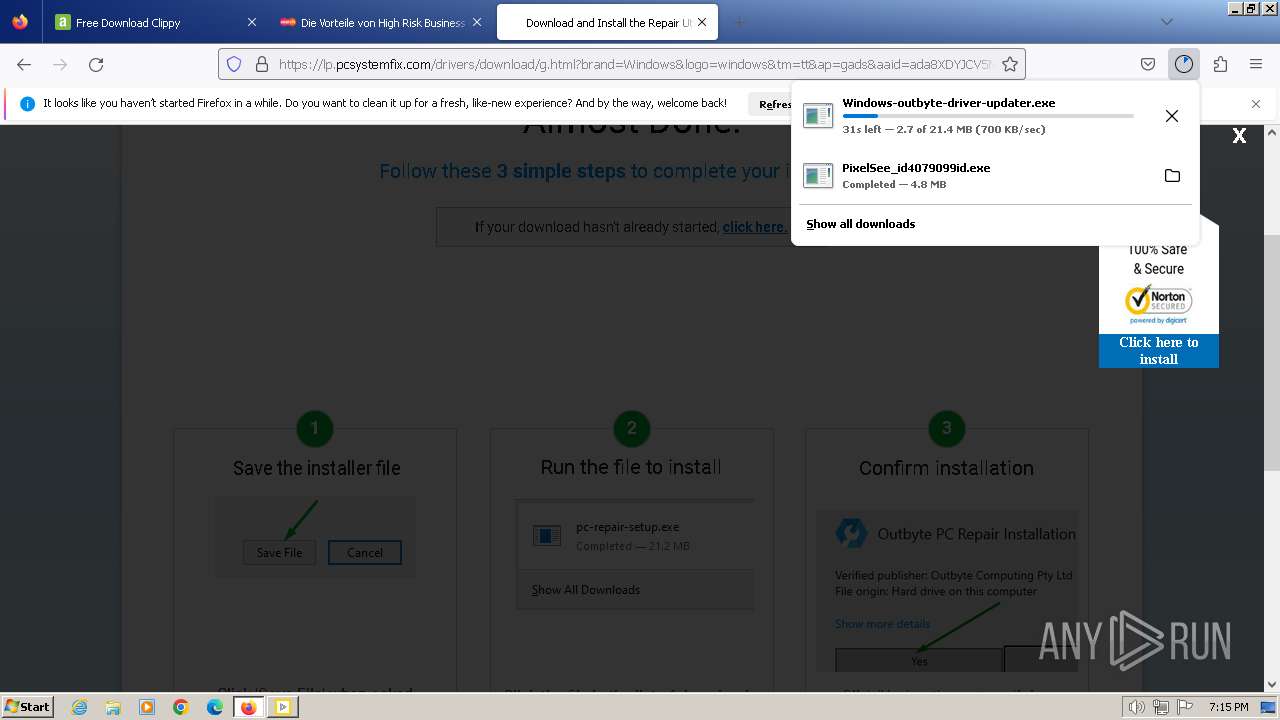This screenshot has height=720, width=1280.
Task: Dismiss the Firefox refresh notification bar
Action: [1256, 104]
